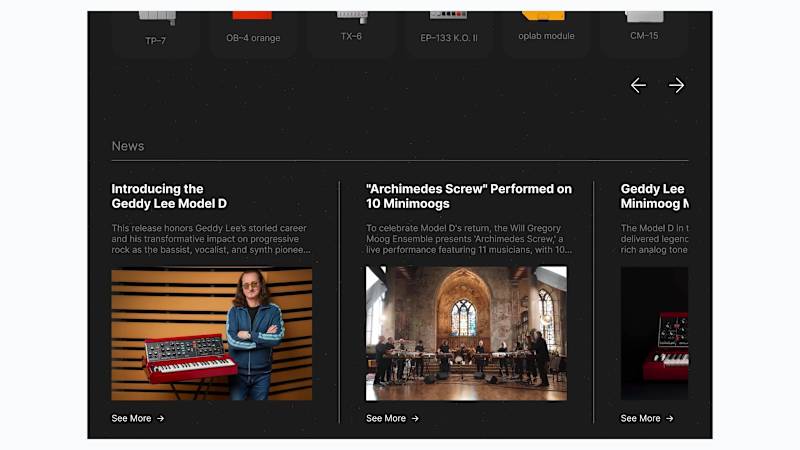This screenshot has height=450, width=800.
Task: Open the OB-4 orange product card
Action: click(x=253, y=34)
